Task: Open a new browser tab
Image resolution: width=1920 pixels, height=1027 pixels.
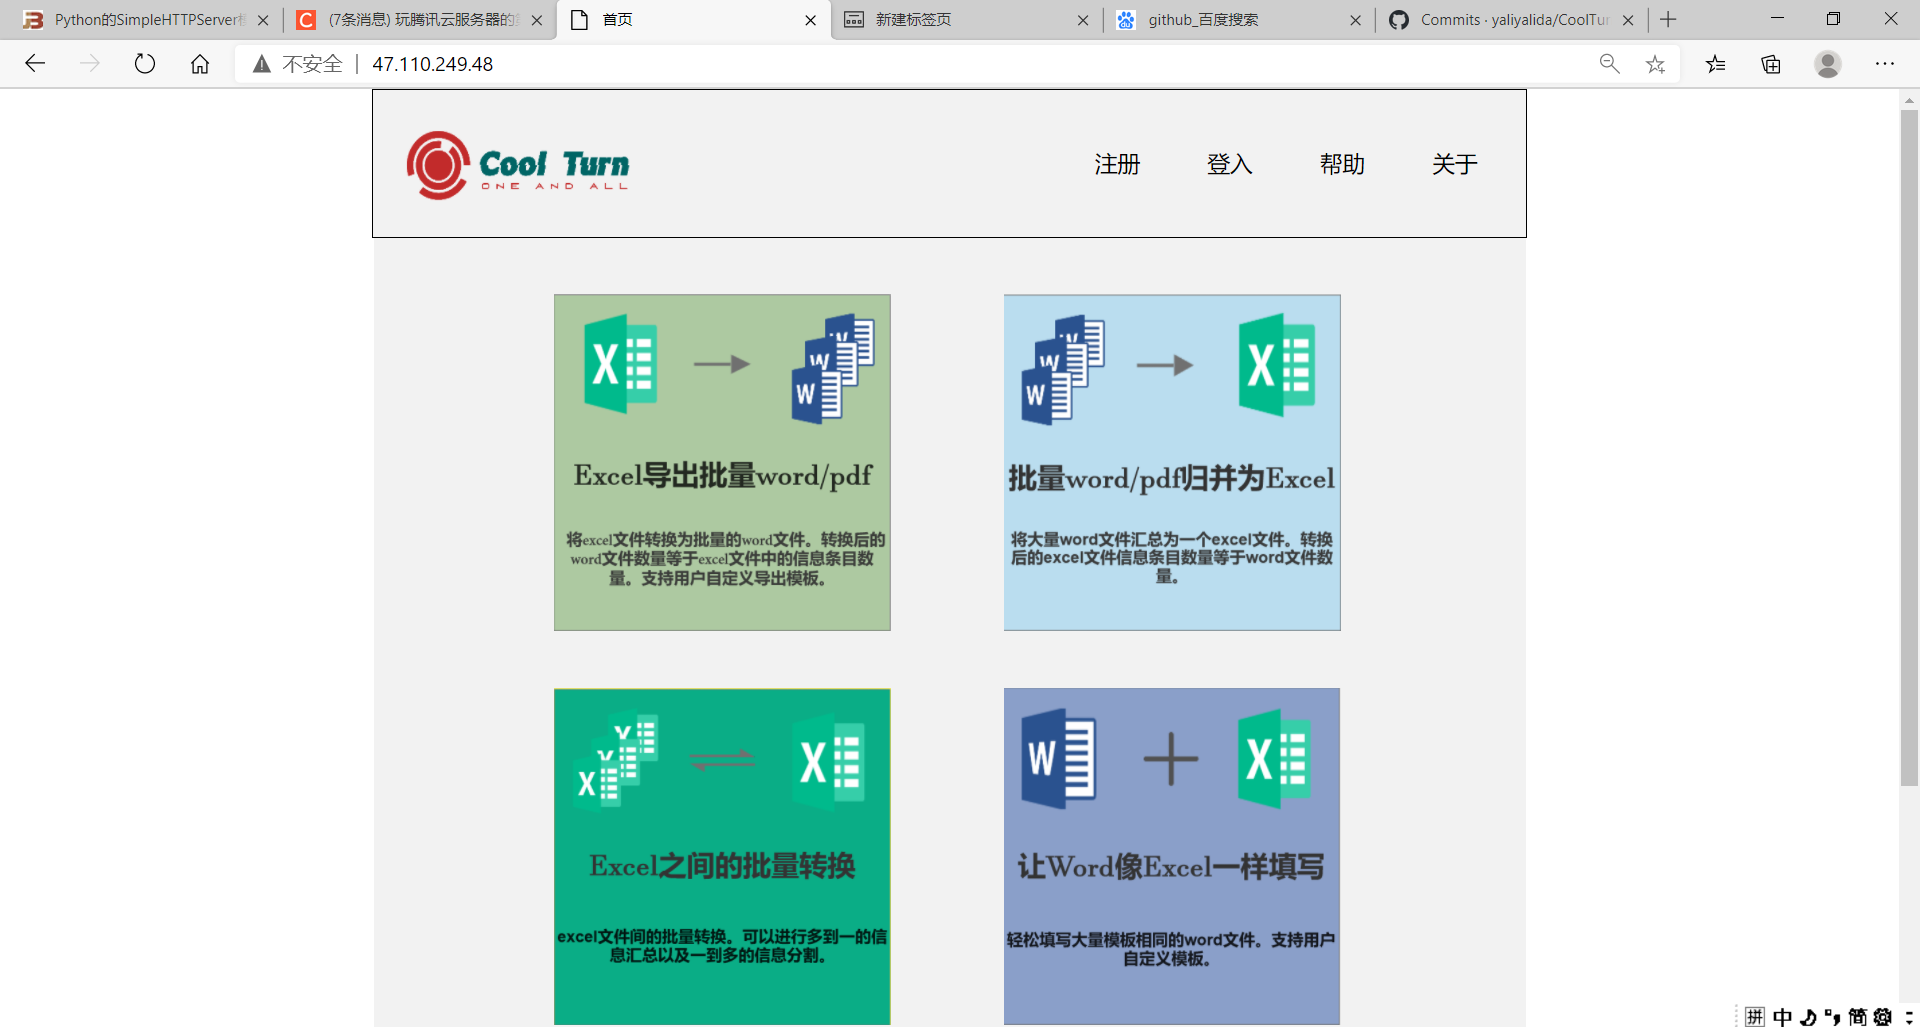Action: [x=1668, y=19]
